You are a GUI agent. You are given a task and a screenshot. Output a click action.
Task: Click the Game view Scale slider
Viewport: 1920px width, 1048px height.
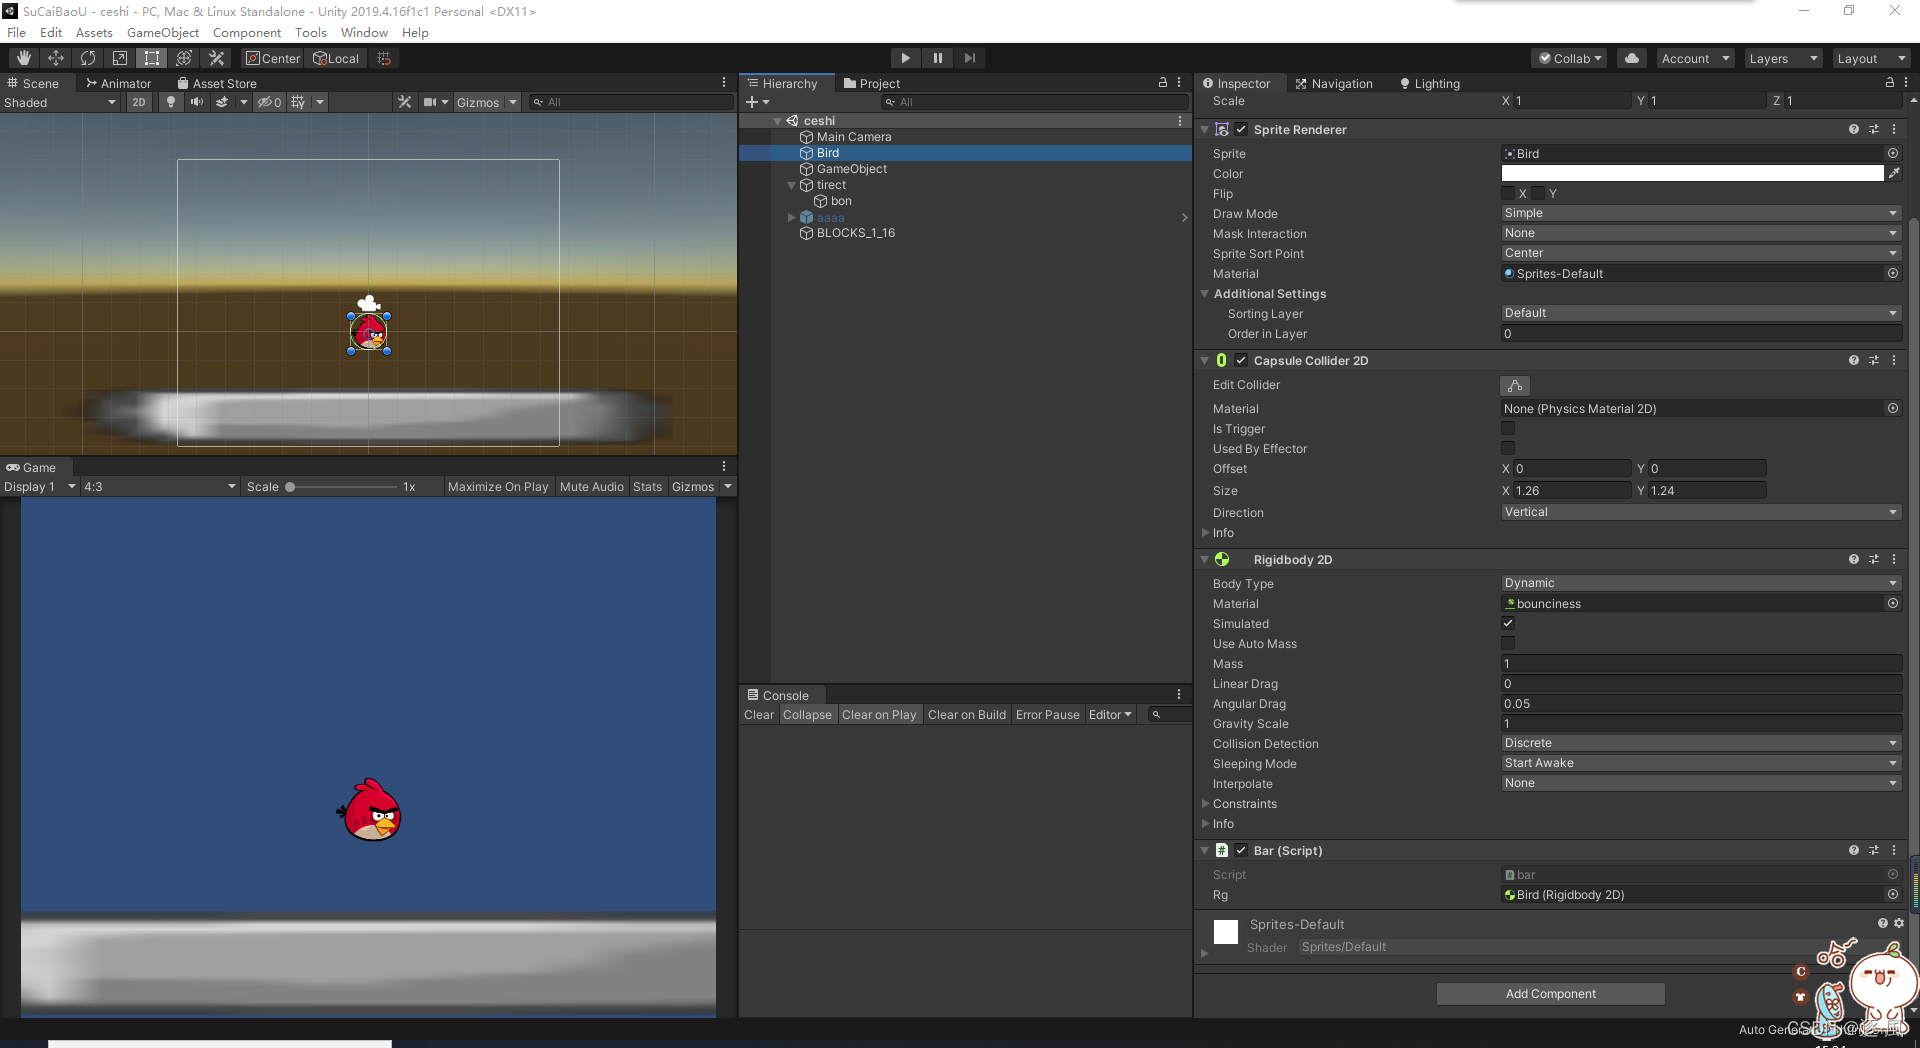point(340,486)
